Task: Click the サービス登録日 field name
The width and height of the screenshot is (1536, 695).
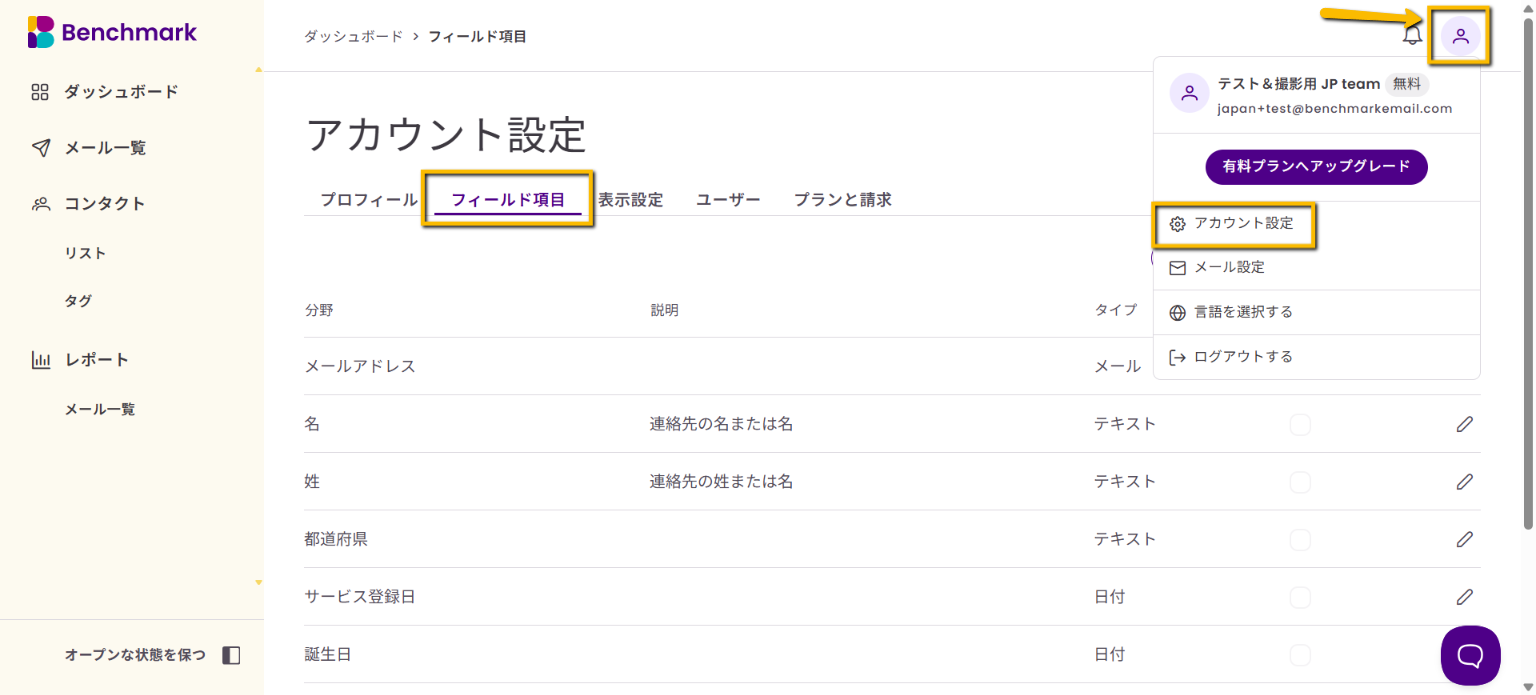Action: tap(360, 597)
